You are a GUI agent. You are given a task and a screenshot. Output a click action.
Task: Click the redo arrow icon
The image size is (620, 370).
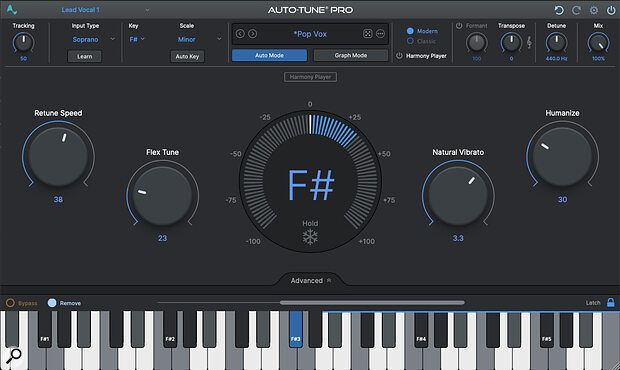tap(576, 10)
